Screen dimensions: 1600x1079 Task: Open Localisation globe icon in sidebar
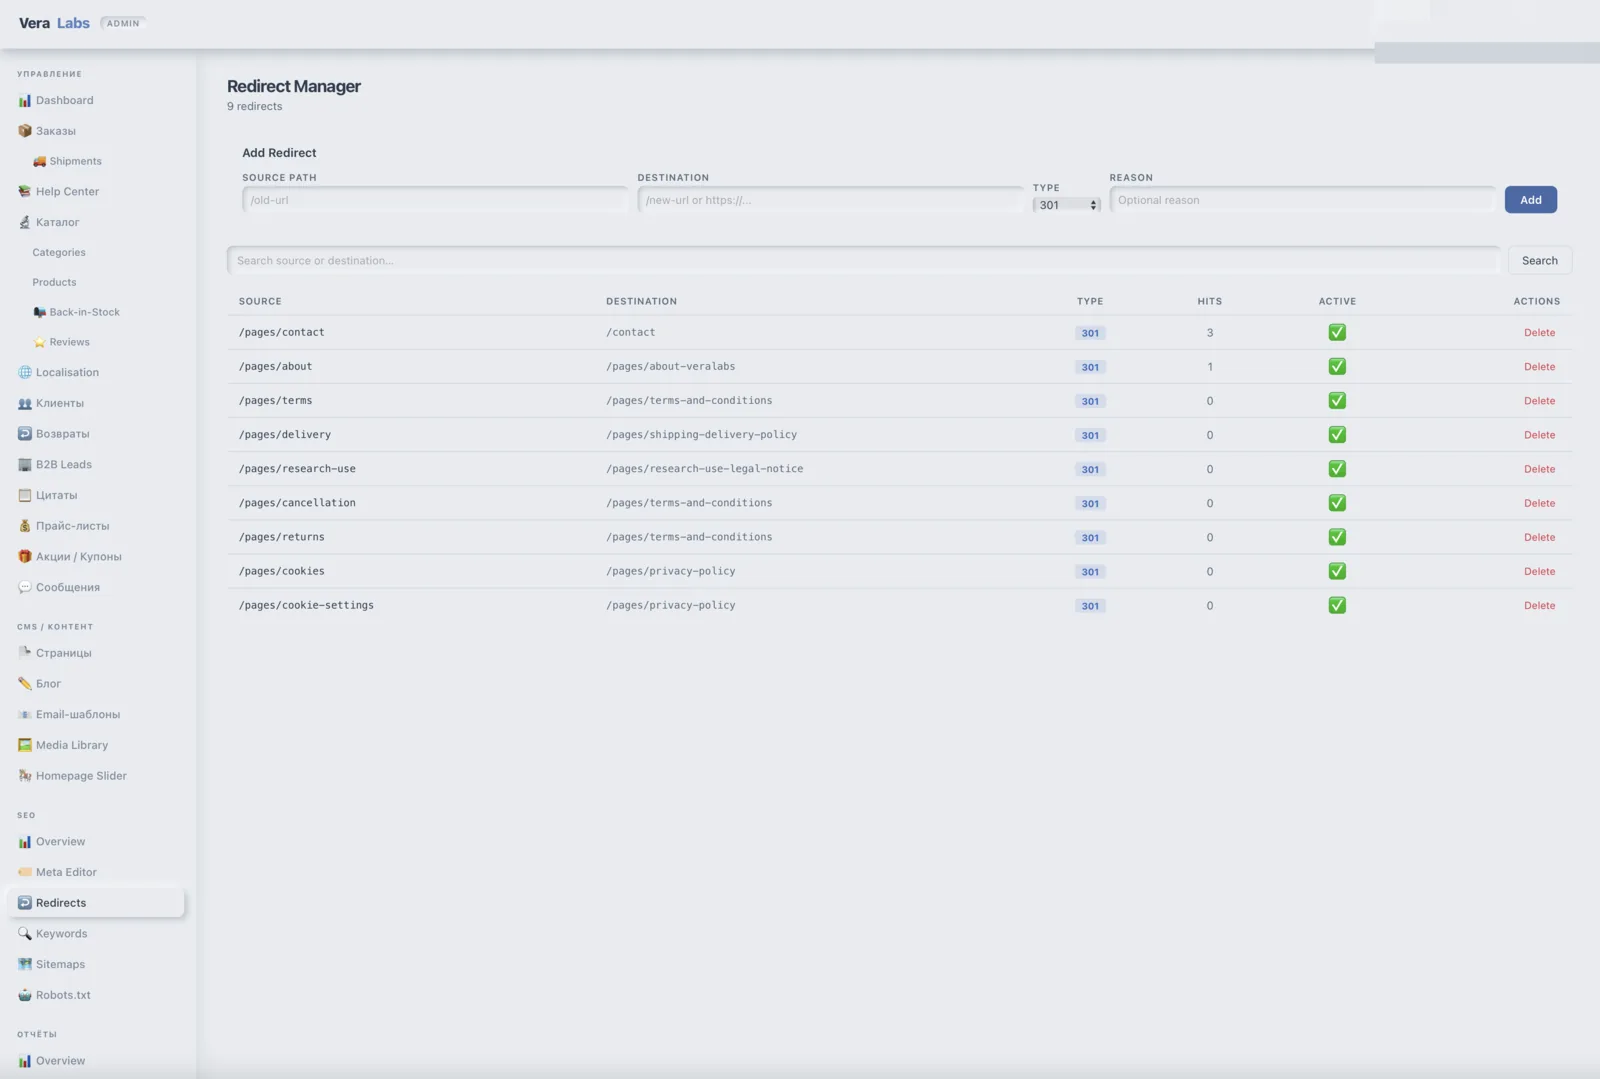(x=25, y=372)
